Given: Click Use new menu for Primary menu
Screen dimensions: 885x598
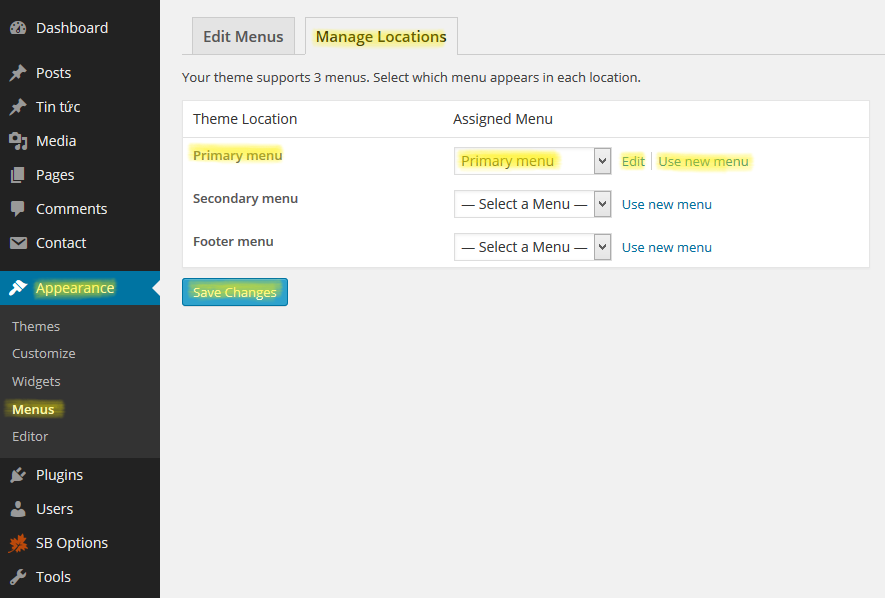Looking at the screenshot, I should [703, 161].
